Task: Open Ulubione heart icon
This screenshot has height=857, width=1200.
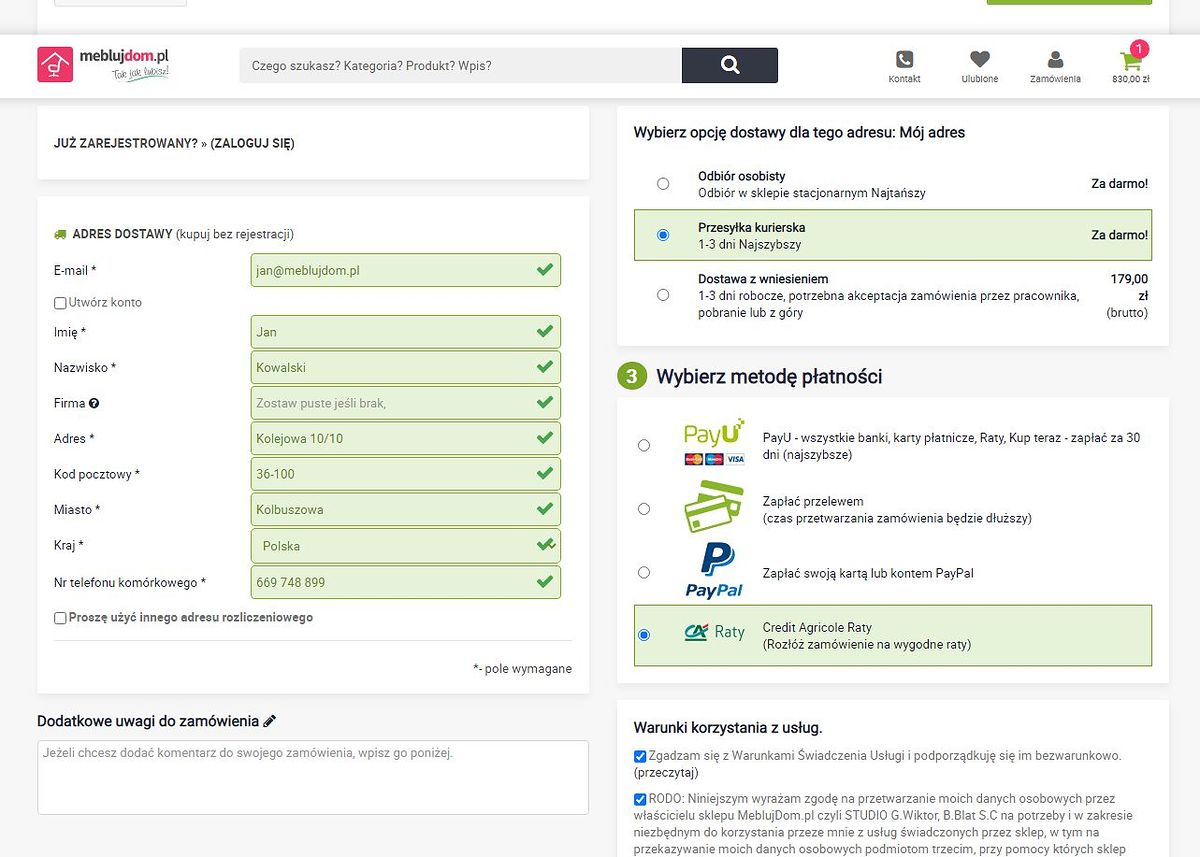Action: coord(980,60)
